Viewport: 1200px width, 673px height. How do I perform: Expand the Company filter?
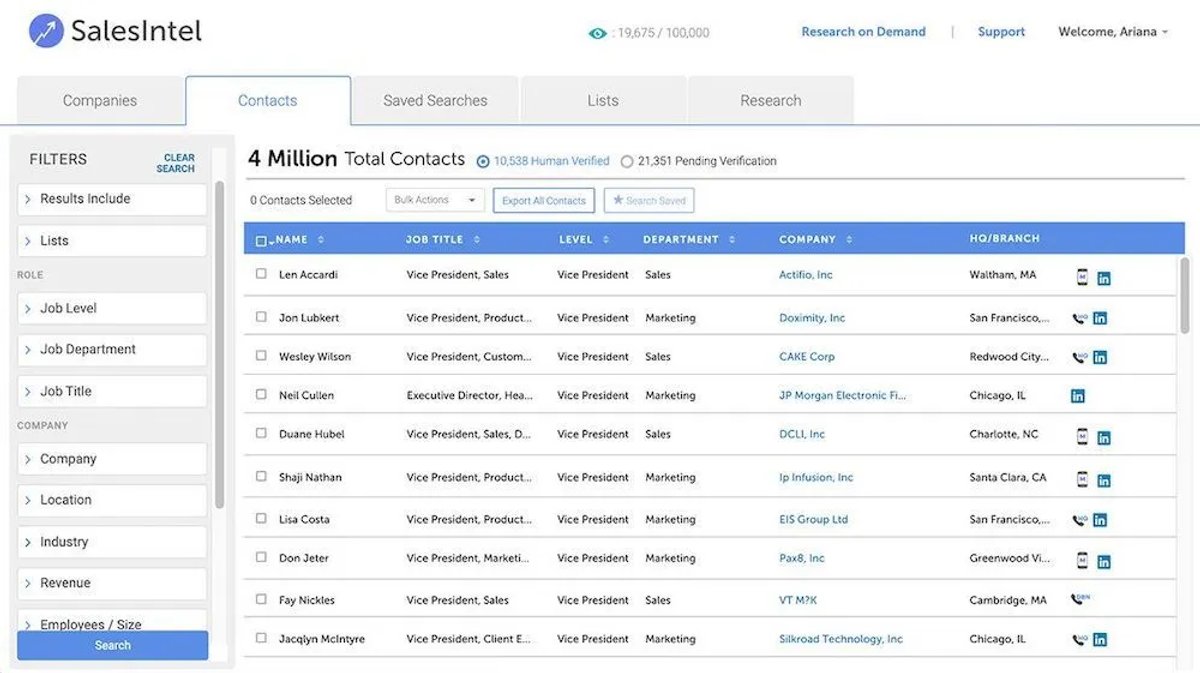(112, 459)
